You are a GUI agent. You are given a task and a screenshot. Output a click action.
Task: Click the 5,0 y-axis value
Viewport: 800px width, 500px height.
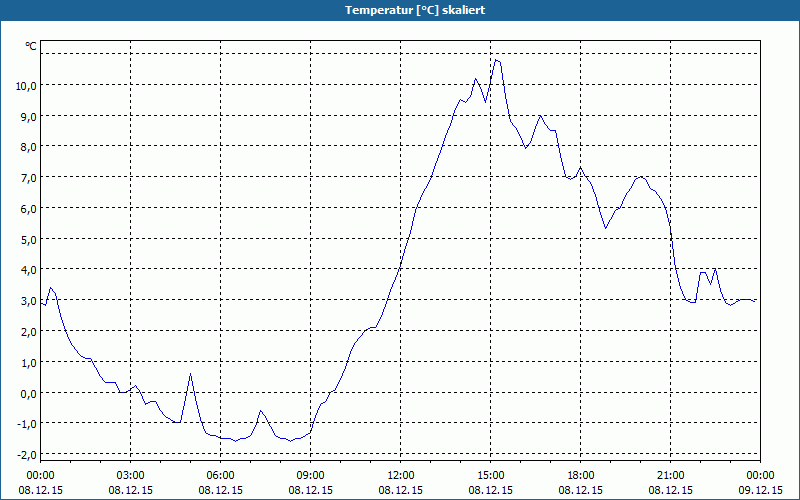pos(29,239)
